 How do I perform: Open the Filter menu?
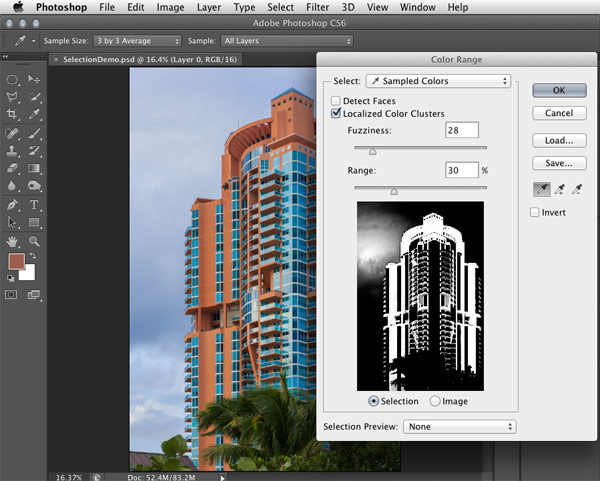(x=318, y=7)
